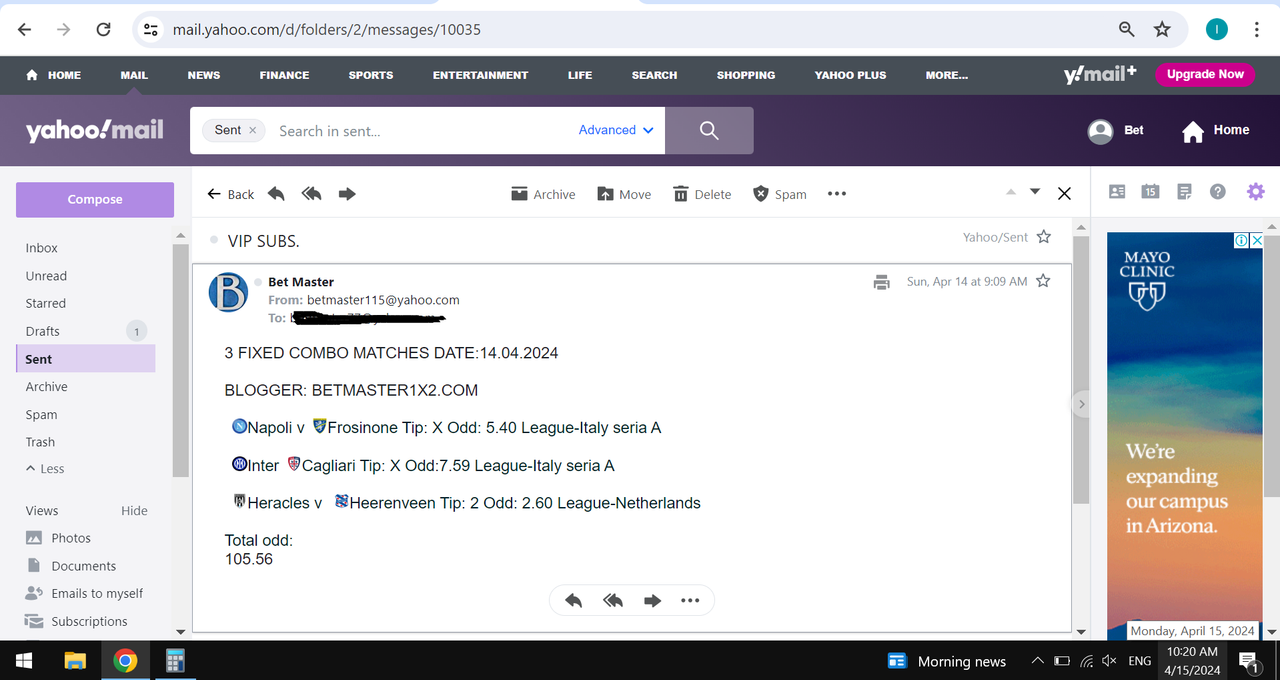
Task: Expand the right side panel chevron
Action: click(1081, 404)
